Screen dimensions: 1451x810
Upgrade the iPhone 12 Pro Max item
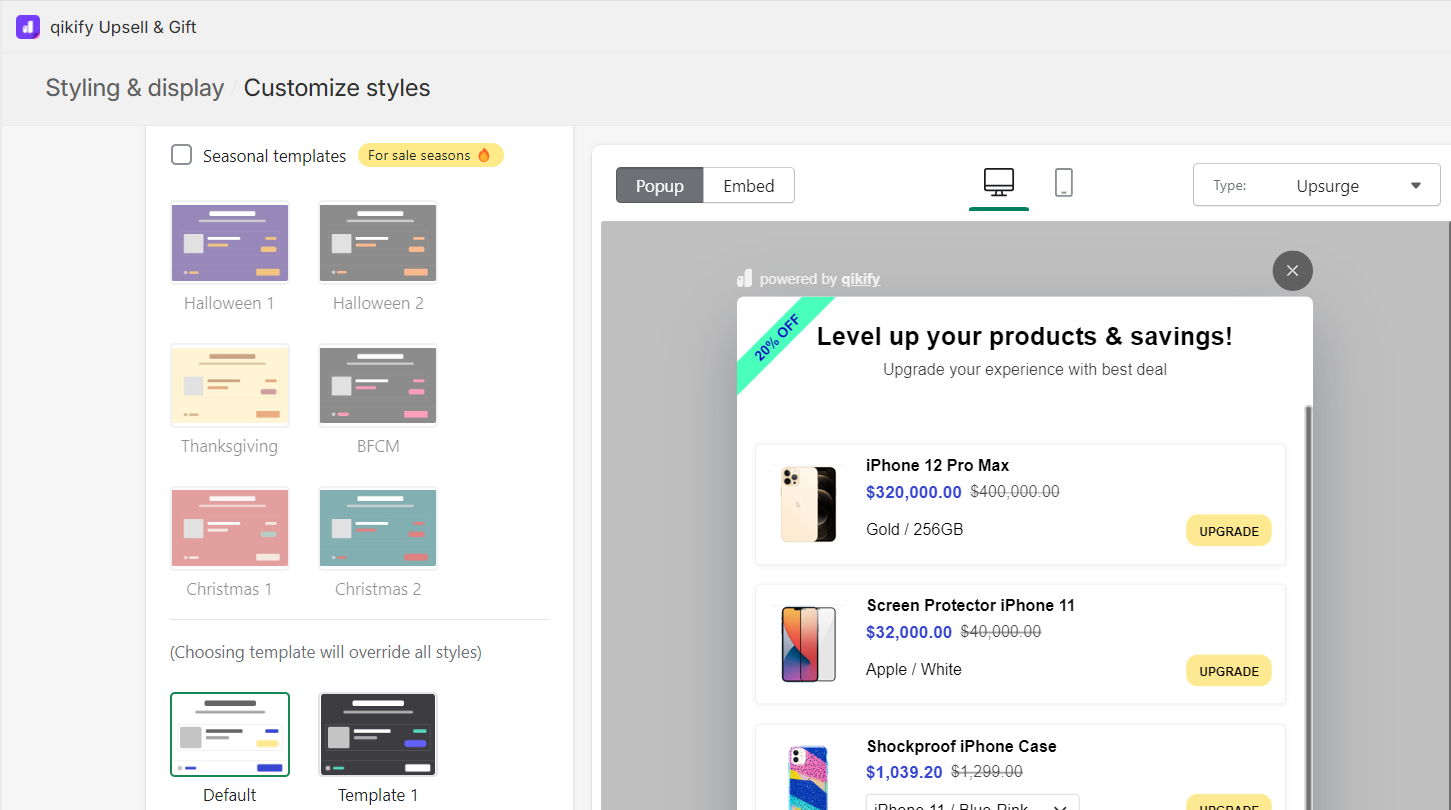point(1229,531)
